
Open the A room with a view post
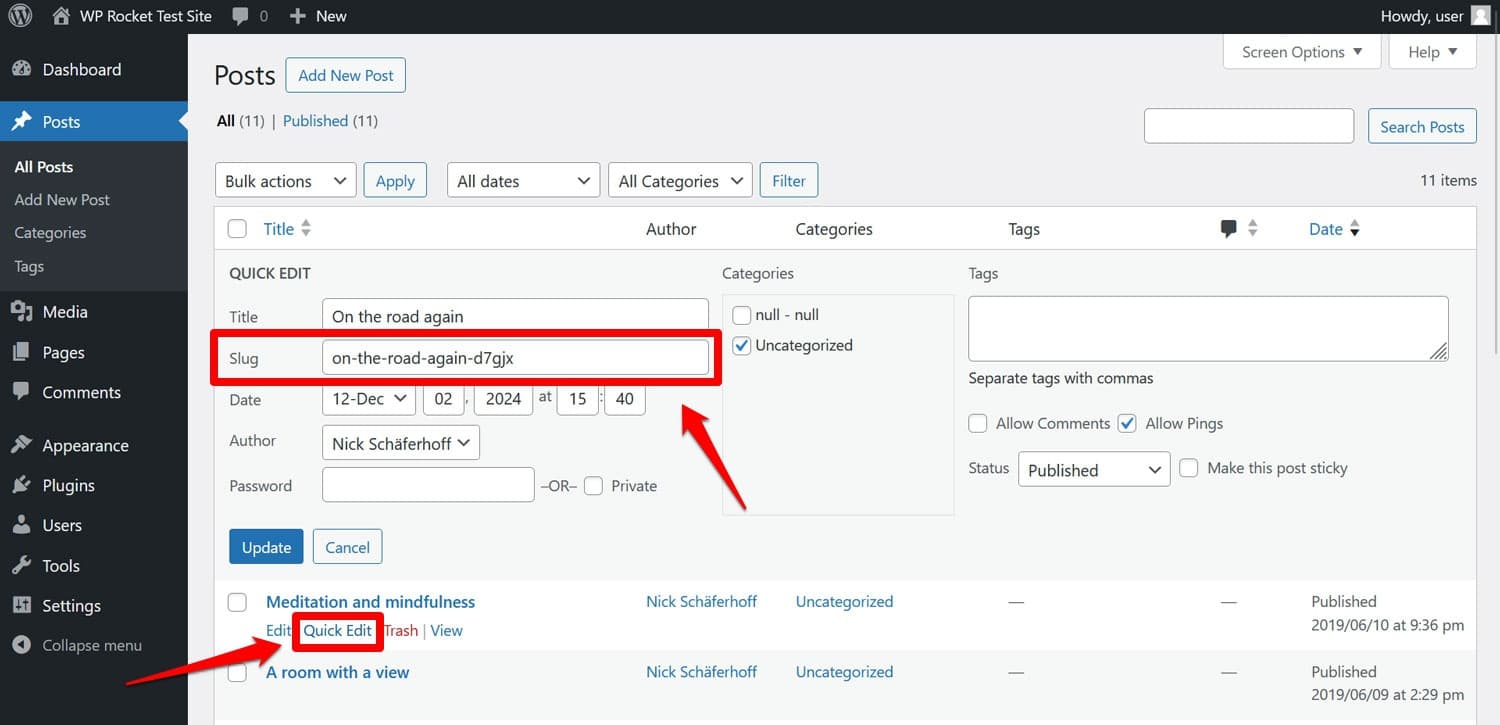point(337,672)
